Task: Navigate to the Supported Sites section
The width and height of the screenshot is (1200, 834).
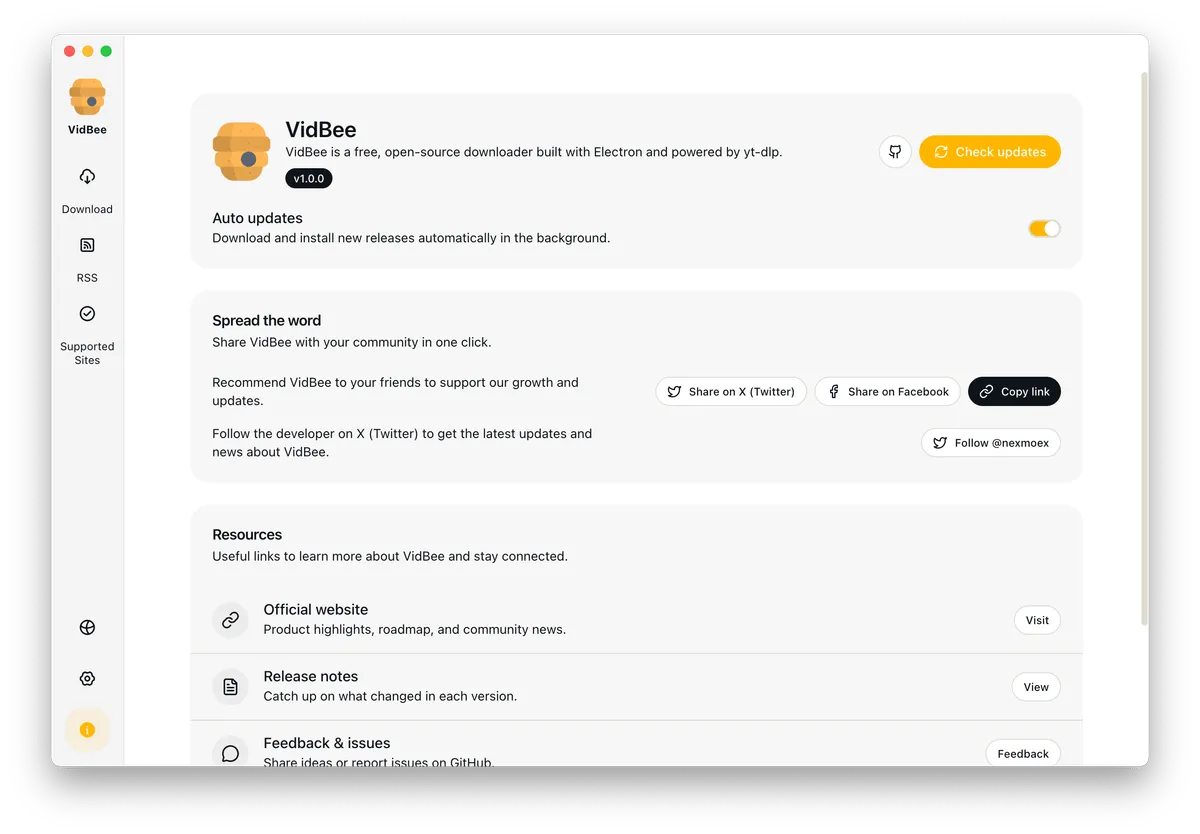Action: click(87, 332)
